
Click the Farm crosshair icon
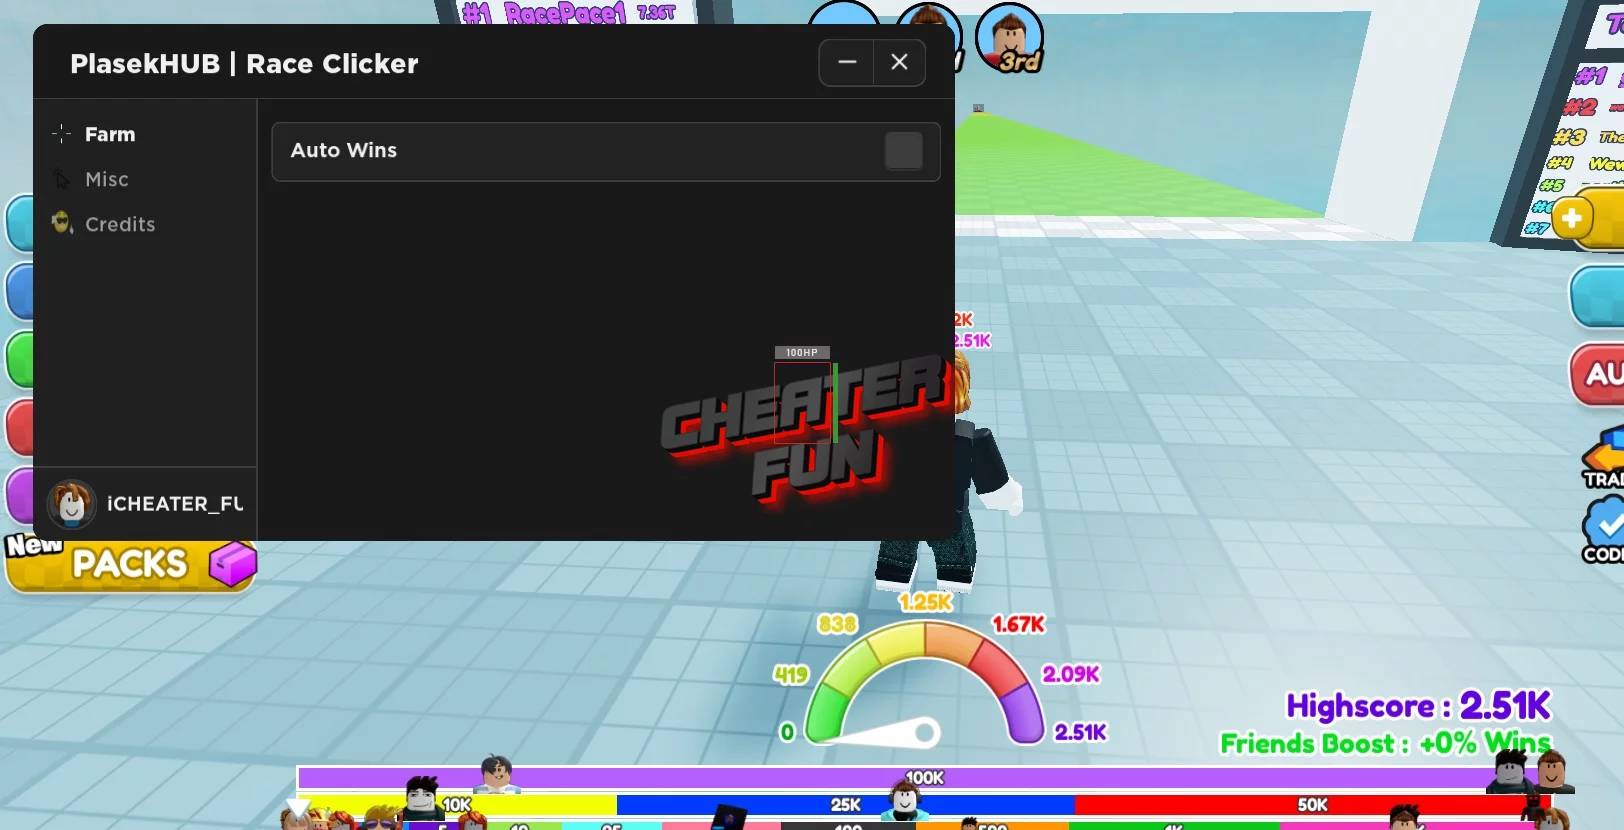62,133
